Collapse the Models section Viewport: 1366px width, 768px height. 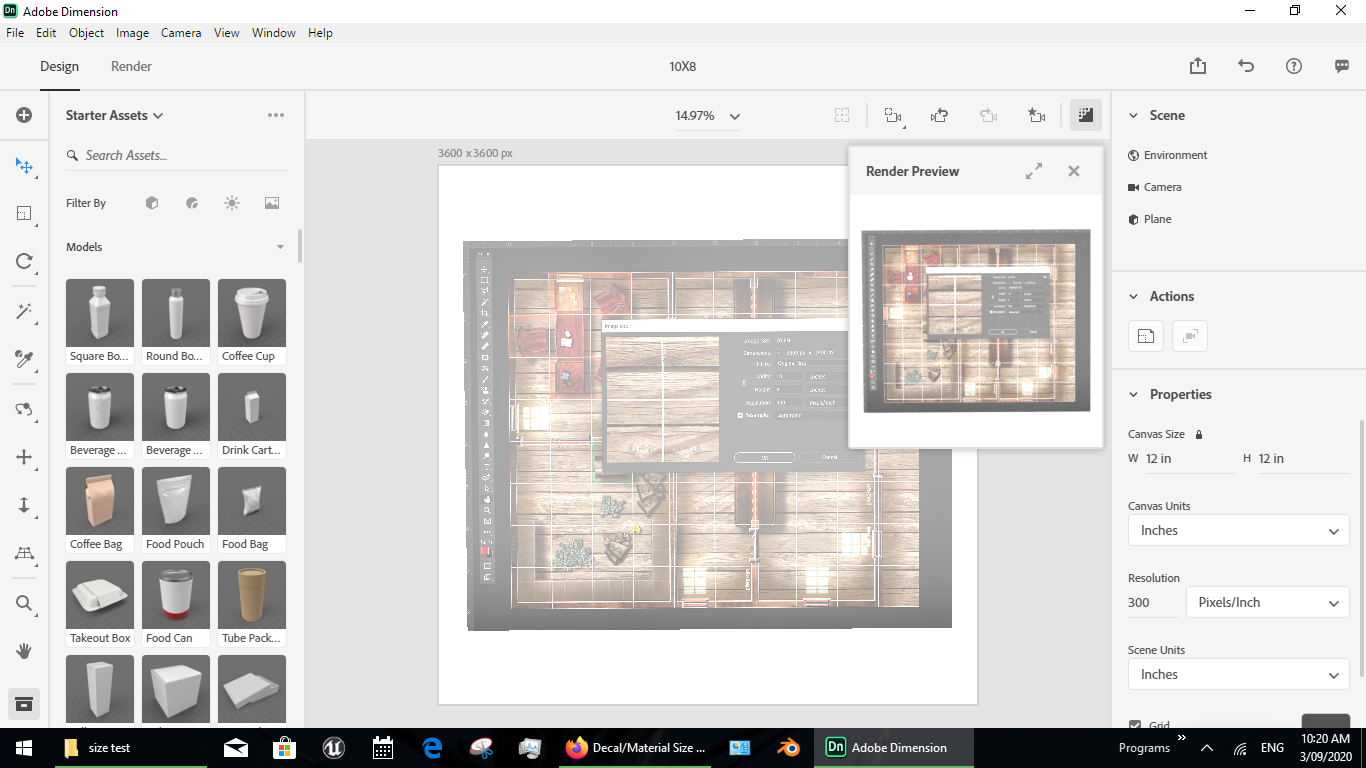[x=280, y=247]
